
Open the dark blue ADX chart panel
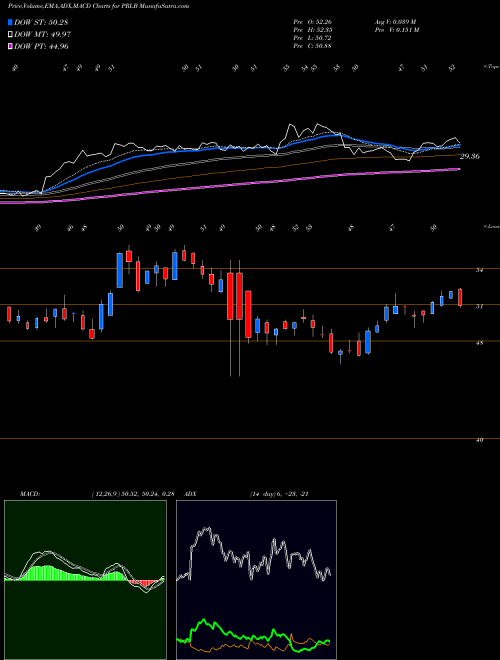tap(256, 580)
